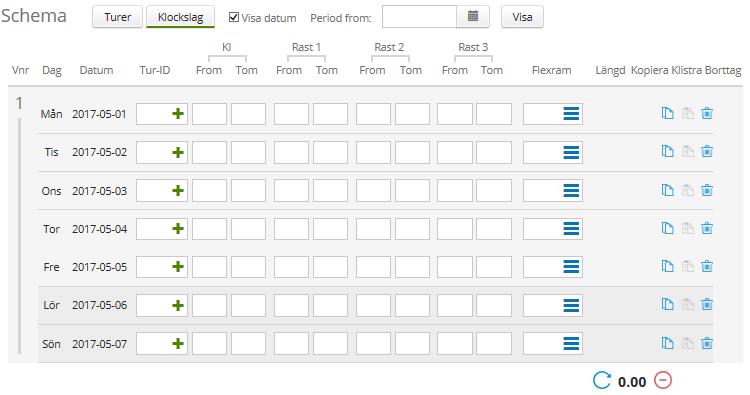This screenshot has width=750, height=395.
Task: Open Flexram list menu on Mån row
Action: pyautogui.click(x=571, y=114)
